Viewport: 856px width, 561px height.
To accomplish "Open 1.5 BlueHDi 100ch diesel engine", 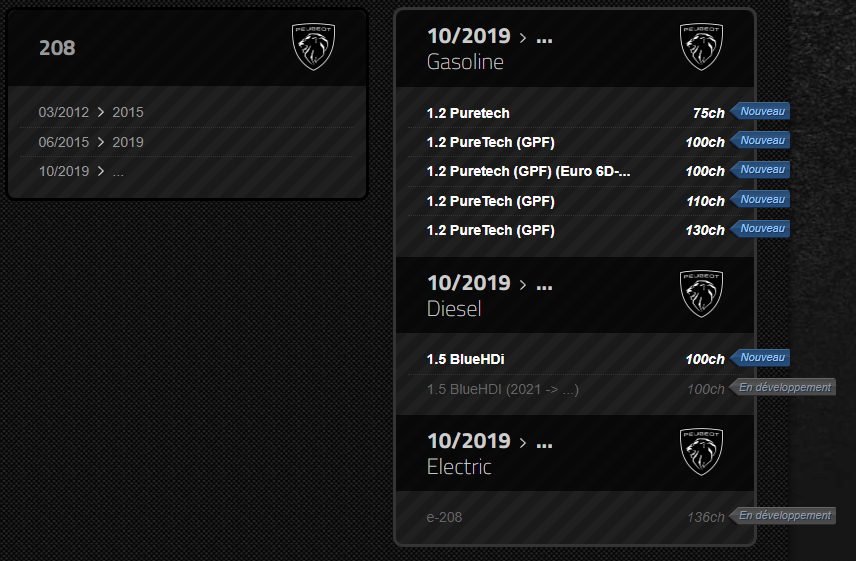I will click(575, 359).
